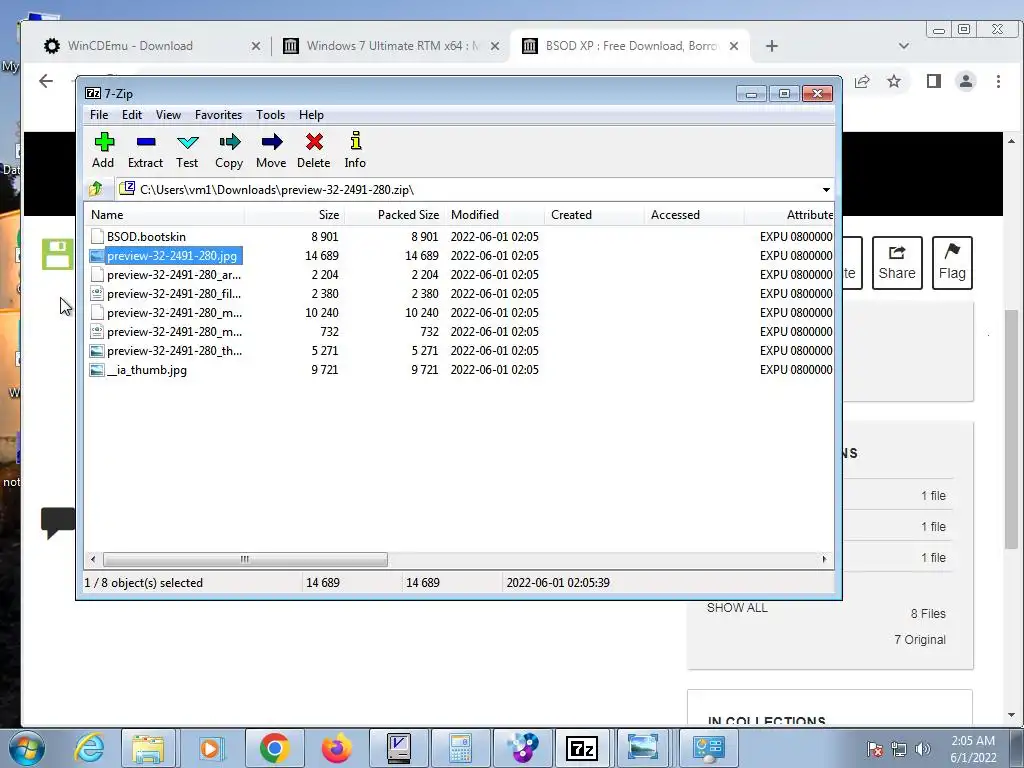1024x768 pixels.
Task: Open Chrome tab search dropdown
Action: click(x=904, y=46)
